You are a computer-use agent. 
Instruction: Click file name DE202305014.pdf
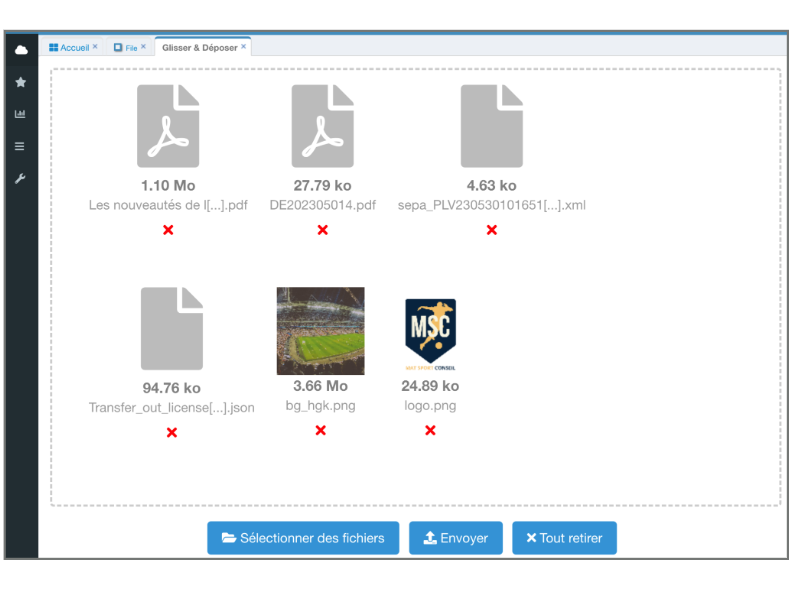tap(323, 205)
